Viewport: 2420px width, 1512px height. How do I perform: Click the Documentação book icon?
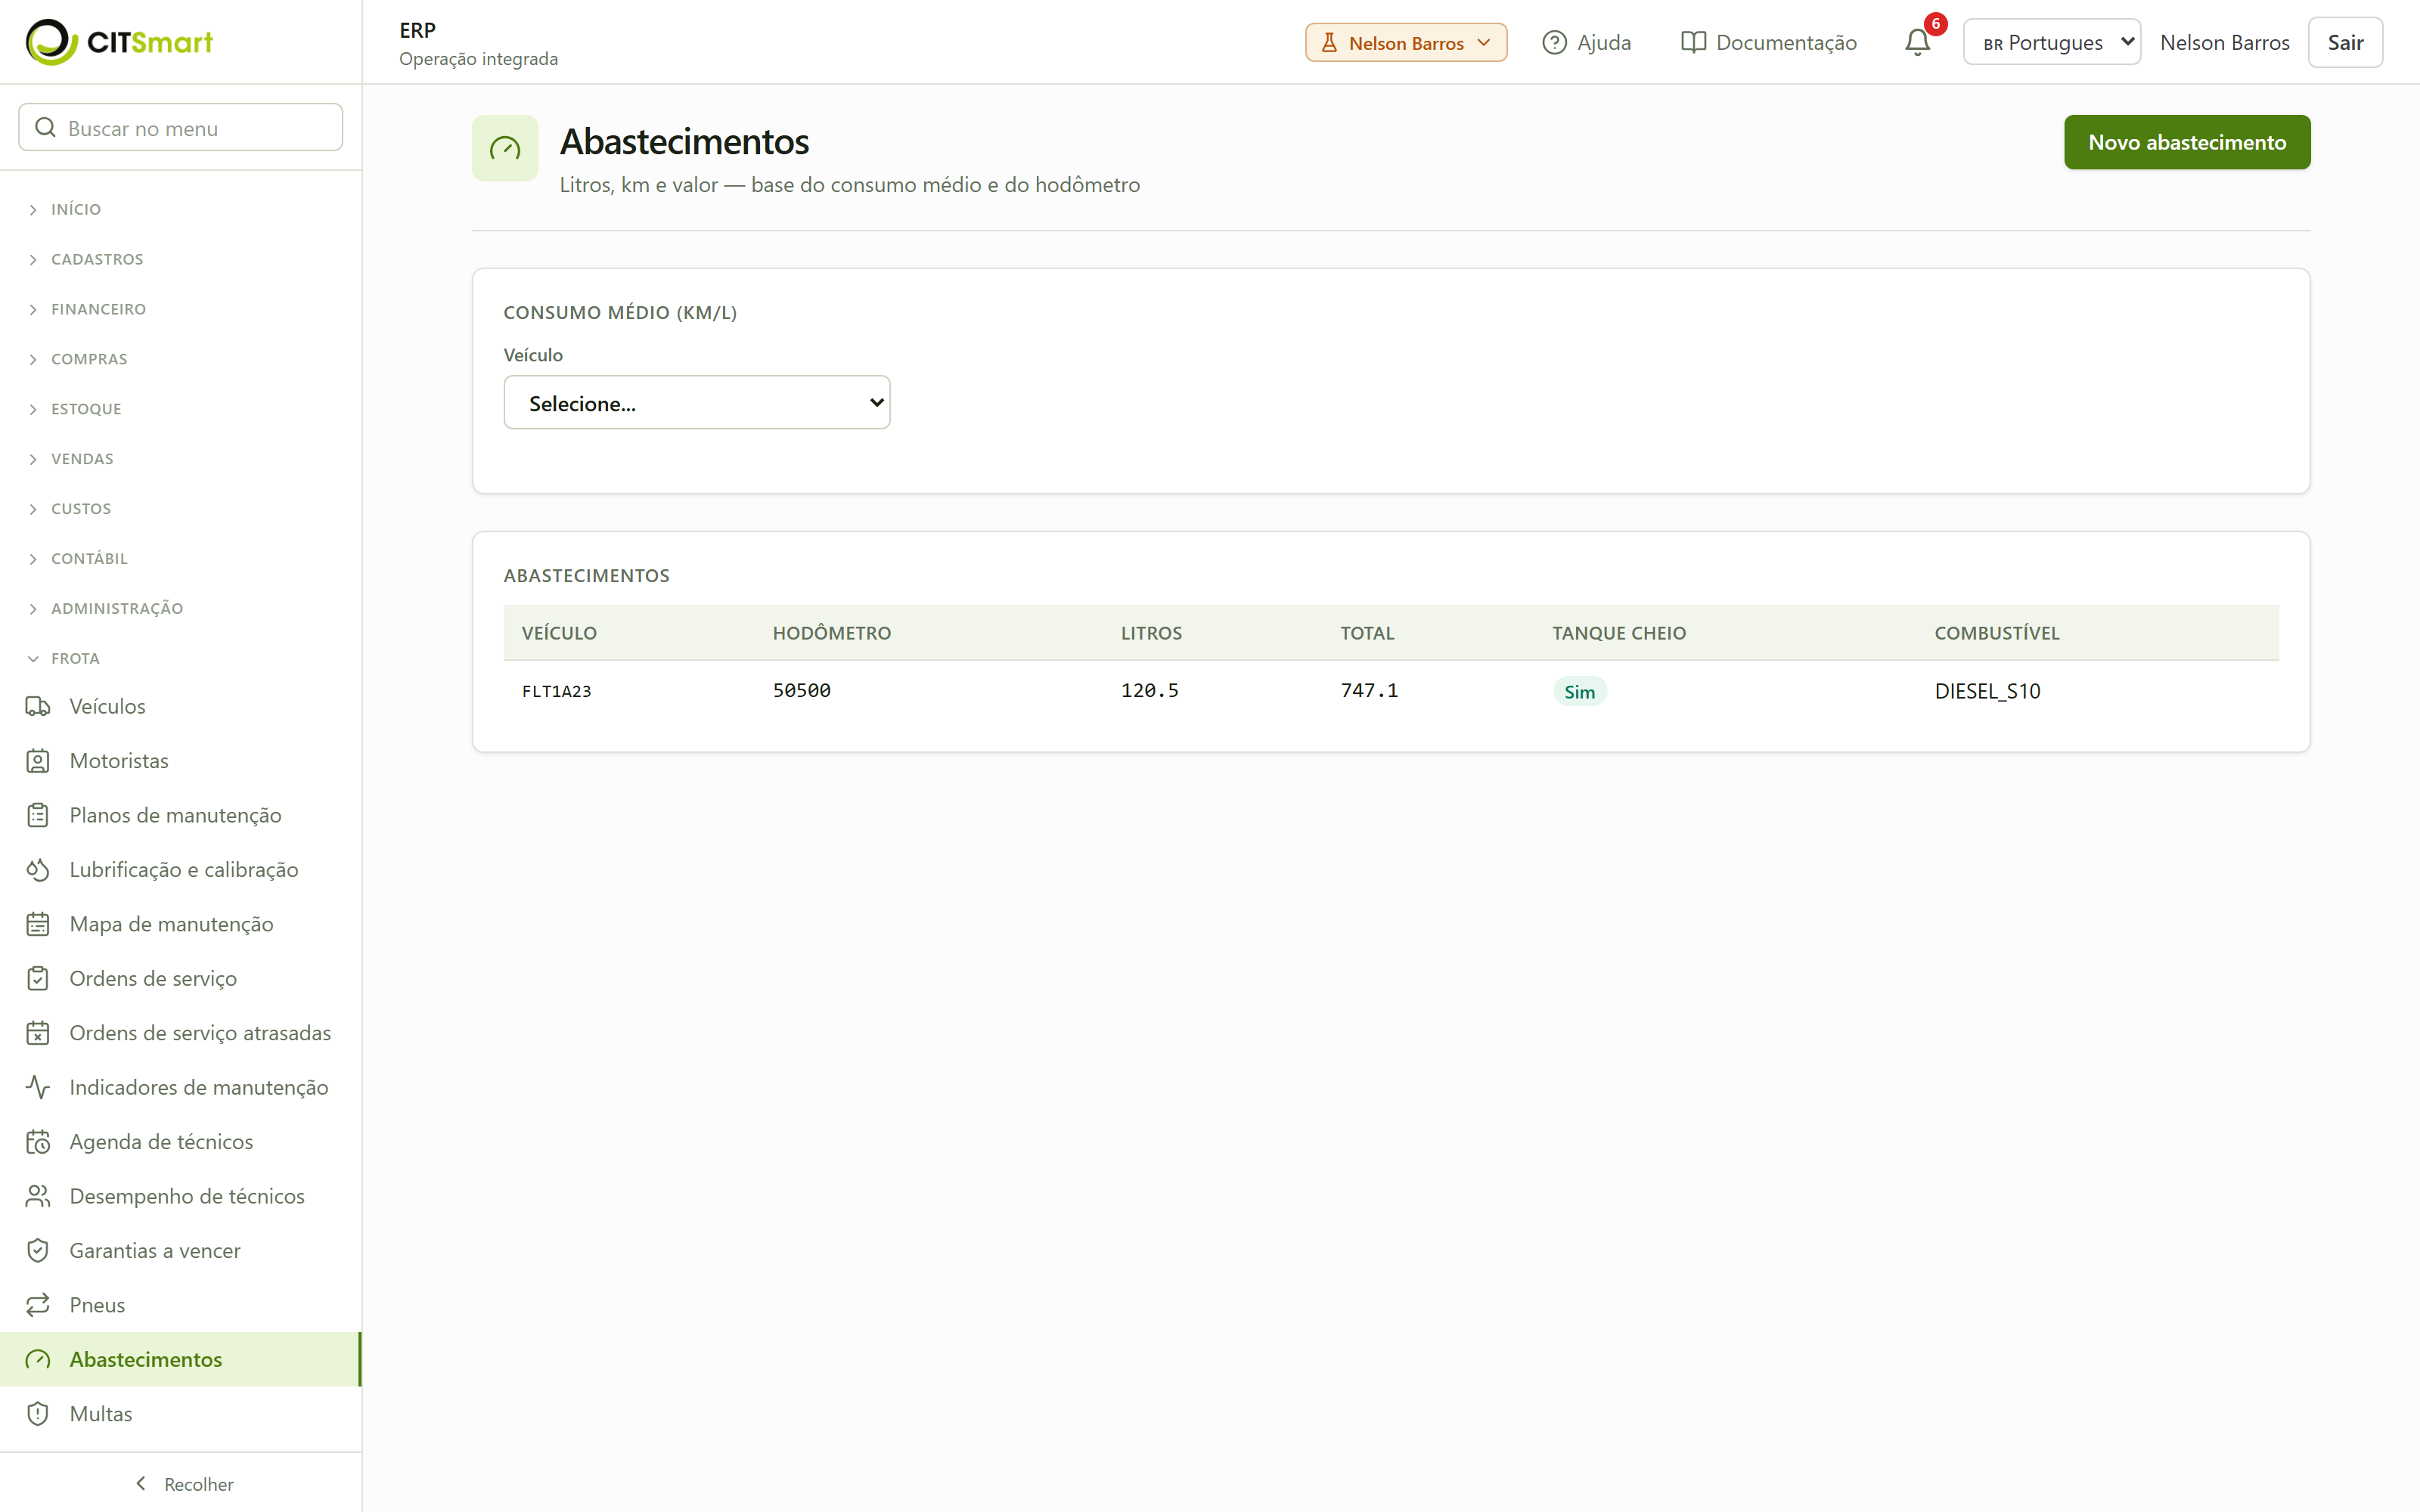coord(1693,42)
